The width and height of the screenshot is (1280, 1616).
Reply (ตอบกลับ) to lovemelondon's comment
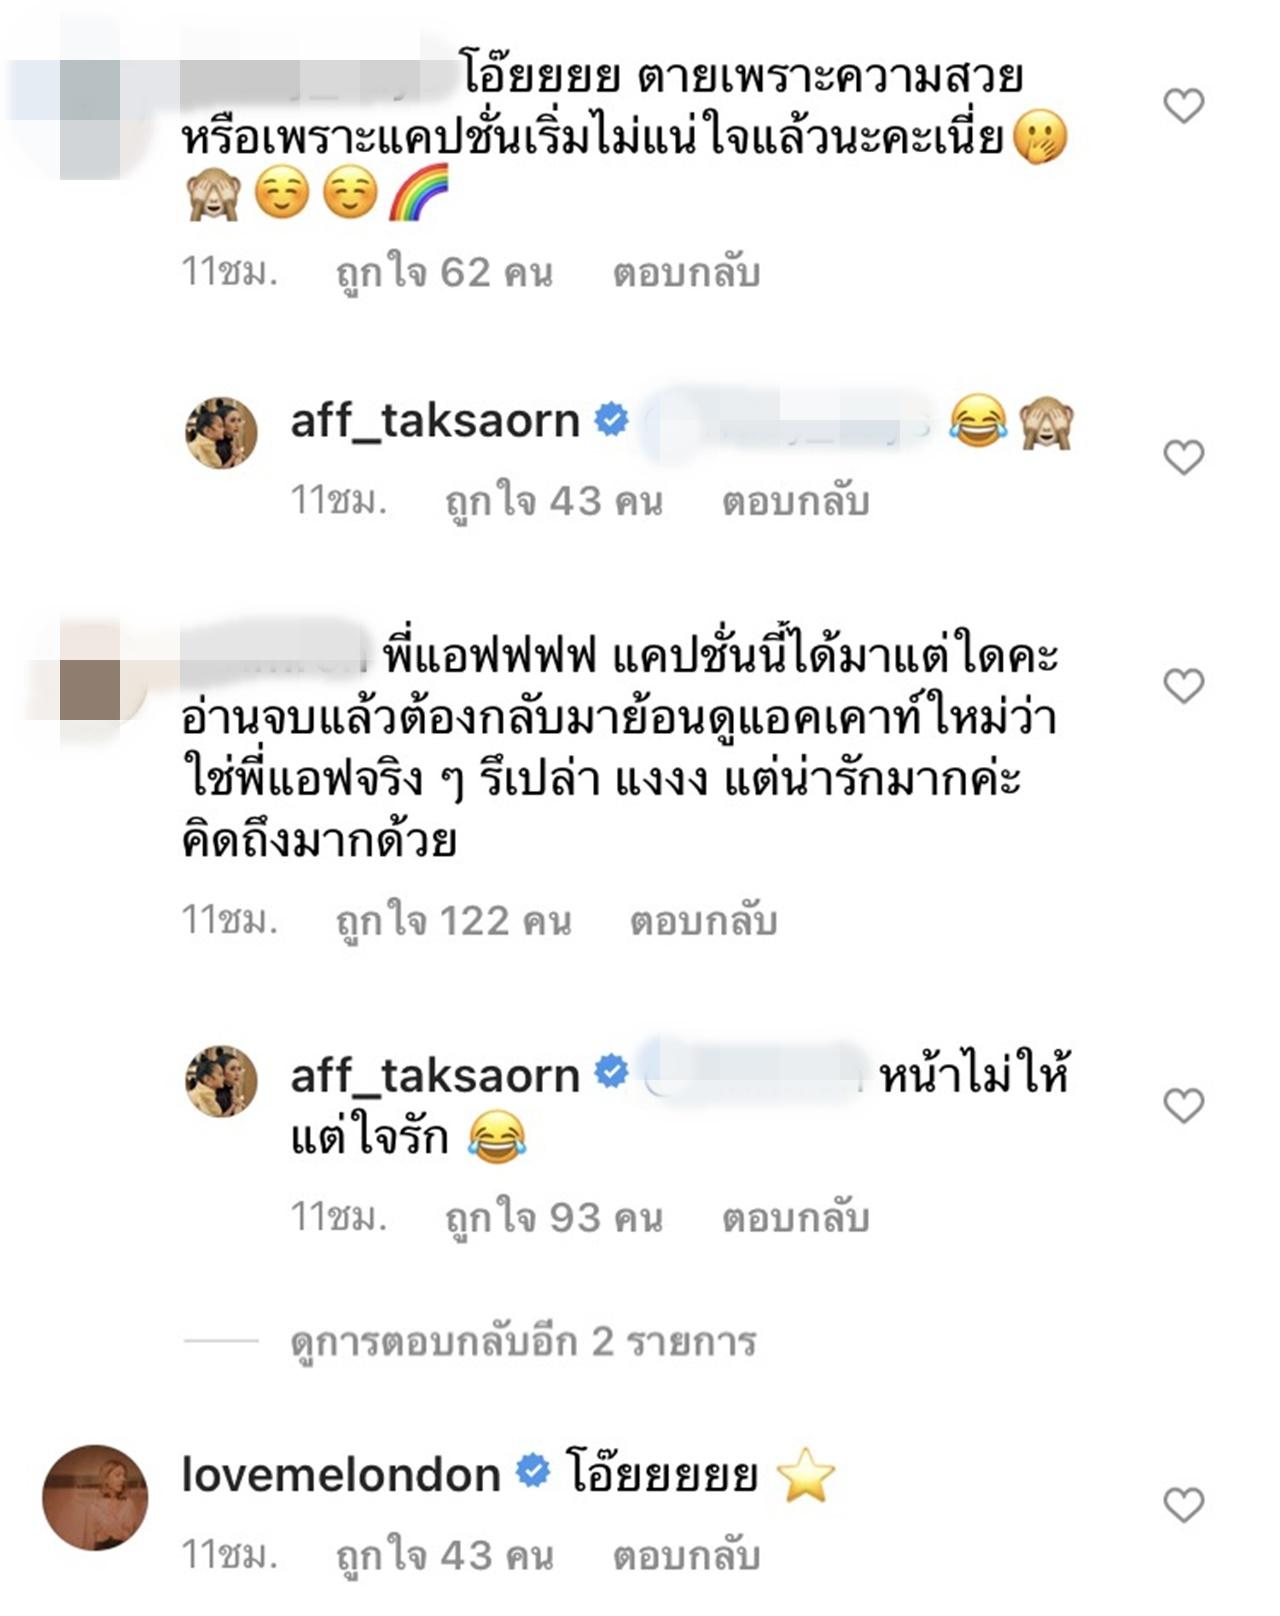click(x=686, y=1556)
